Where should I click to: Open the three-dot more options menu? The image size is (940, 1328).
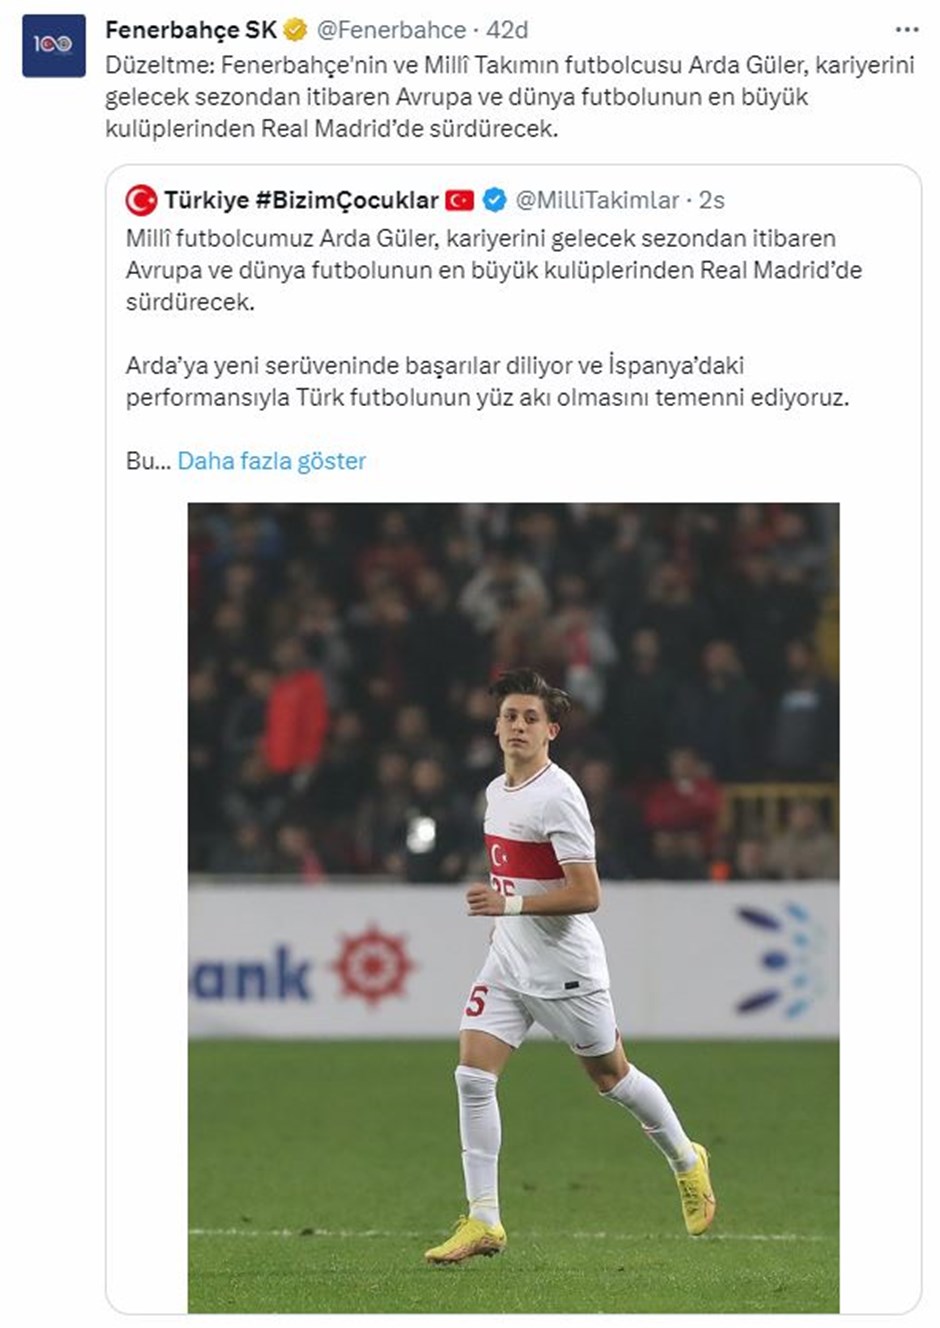[x=906, y=31]
